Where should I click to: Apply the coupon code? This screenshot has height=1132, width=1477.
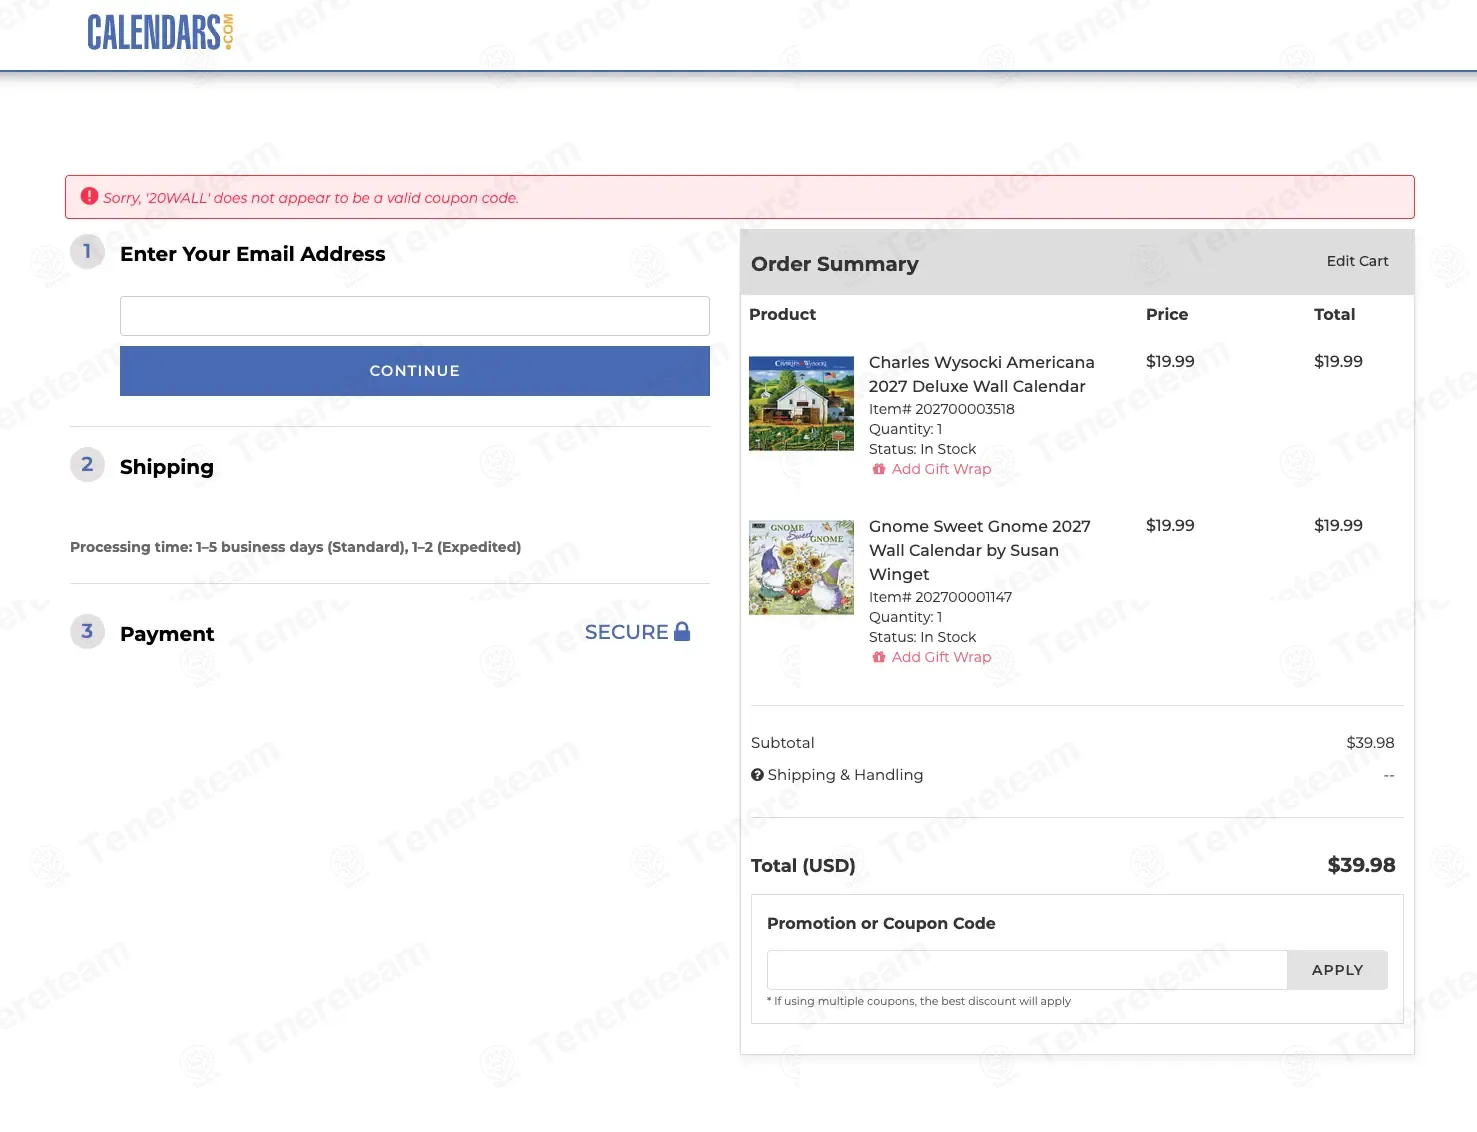coord(1337,970)
